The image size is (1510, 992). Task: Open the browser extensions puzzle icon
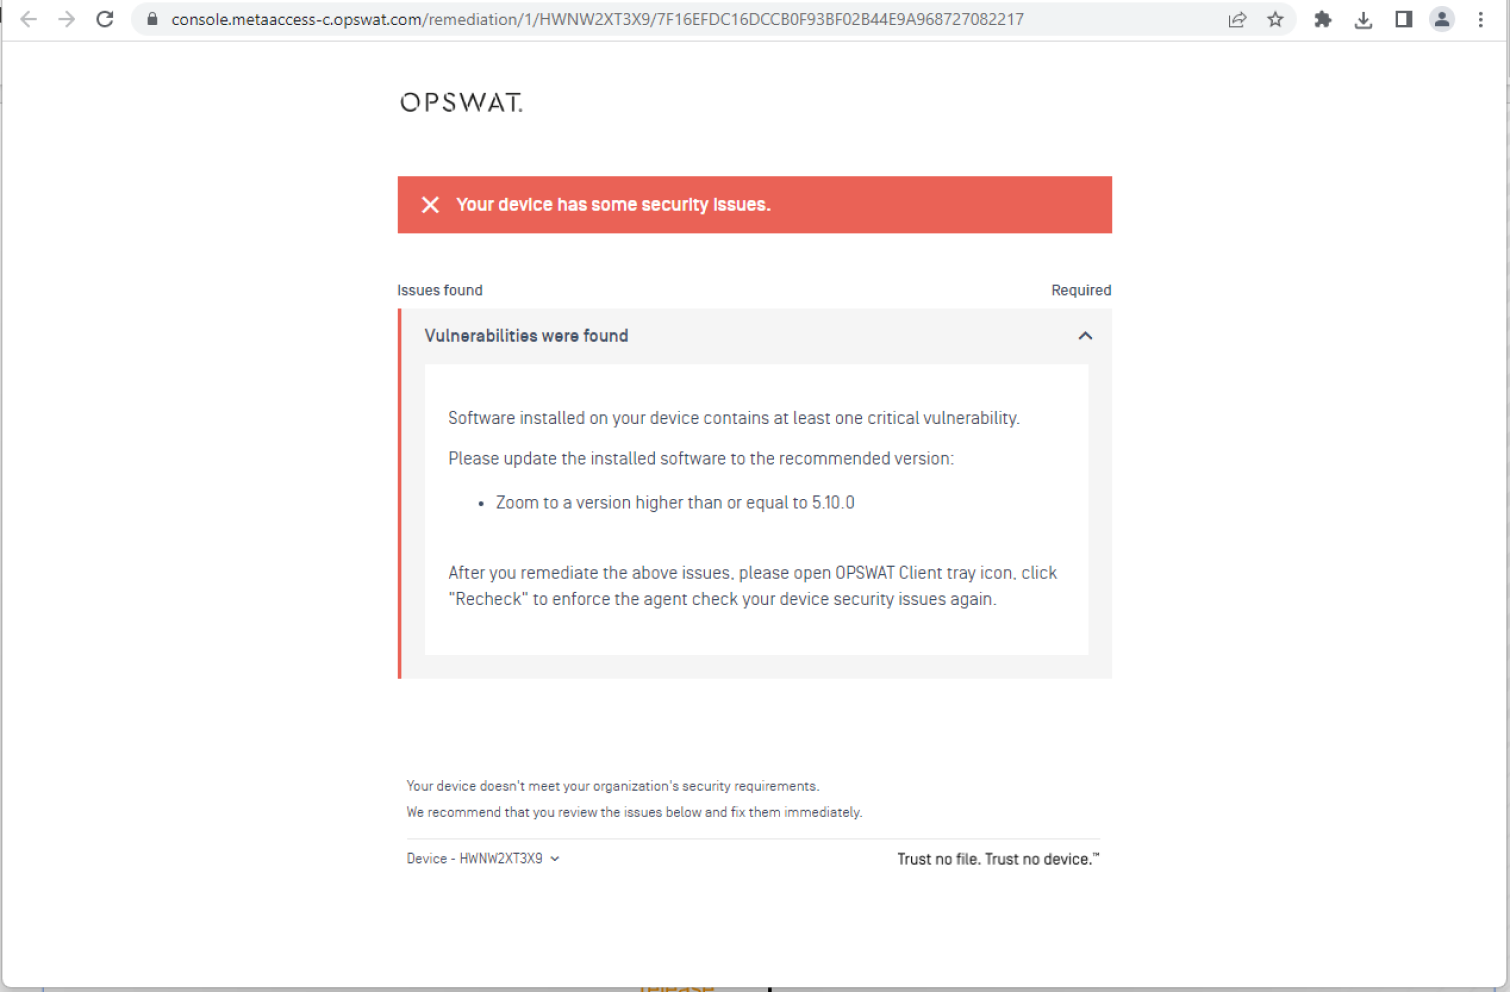(1323, 19)
